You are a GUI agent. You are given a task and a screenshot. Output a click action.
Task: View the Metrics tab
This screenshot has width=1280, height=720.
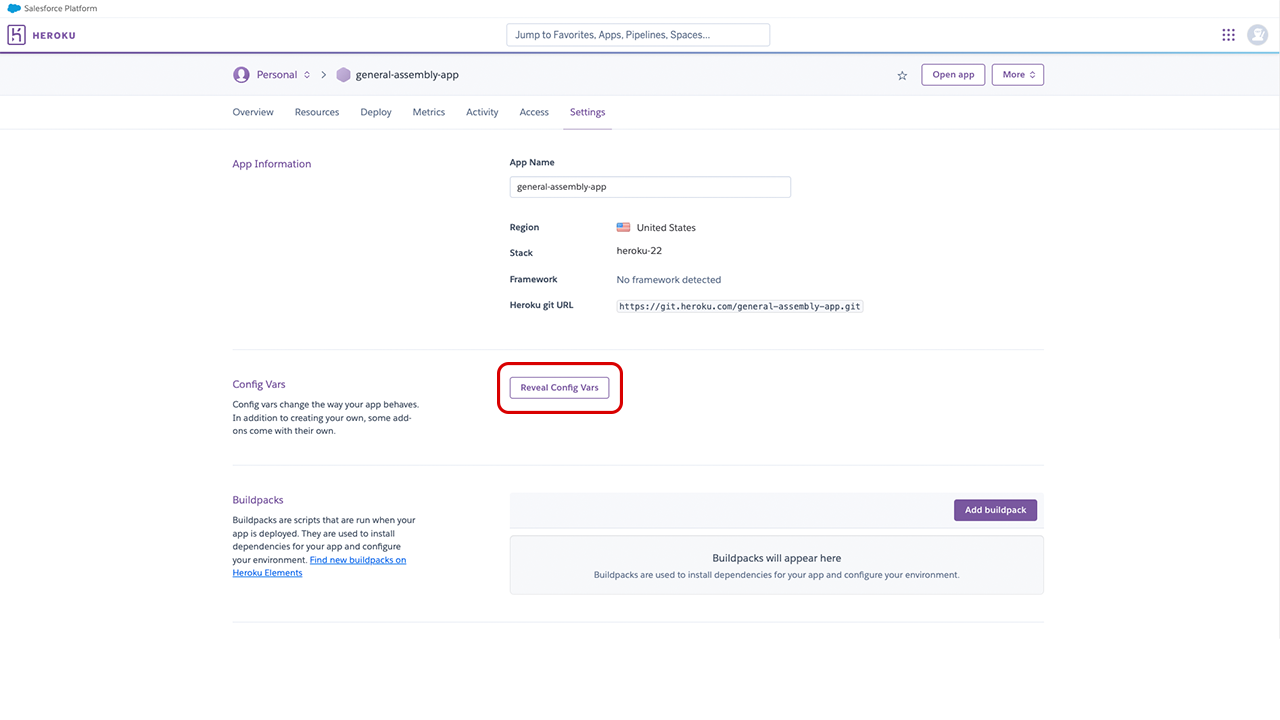(429, 112)
